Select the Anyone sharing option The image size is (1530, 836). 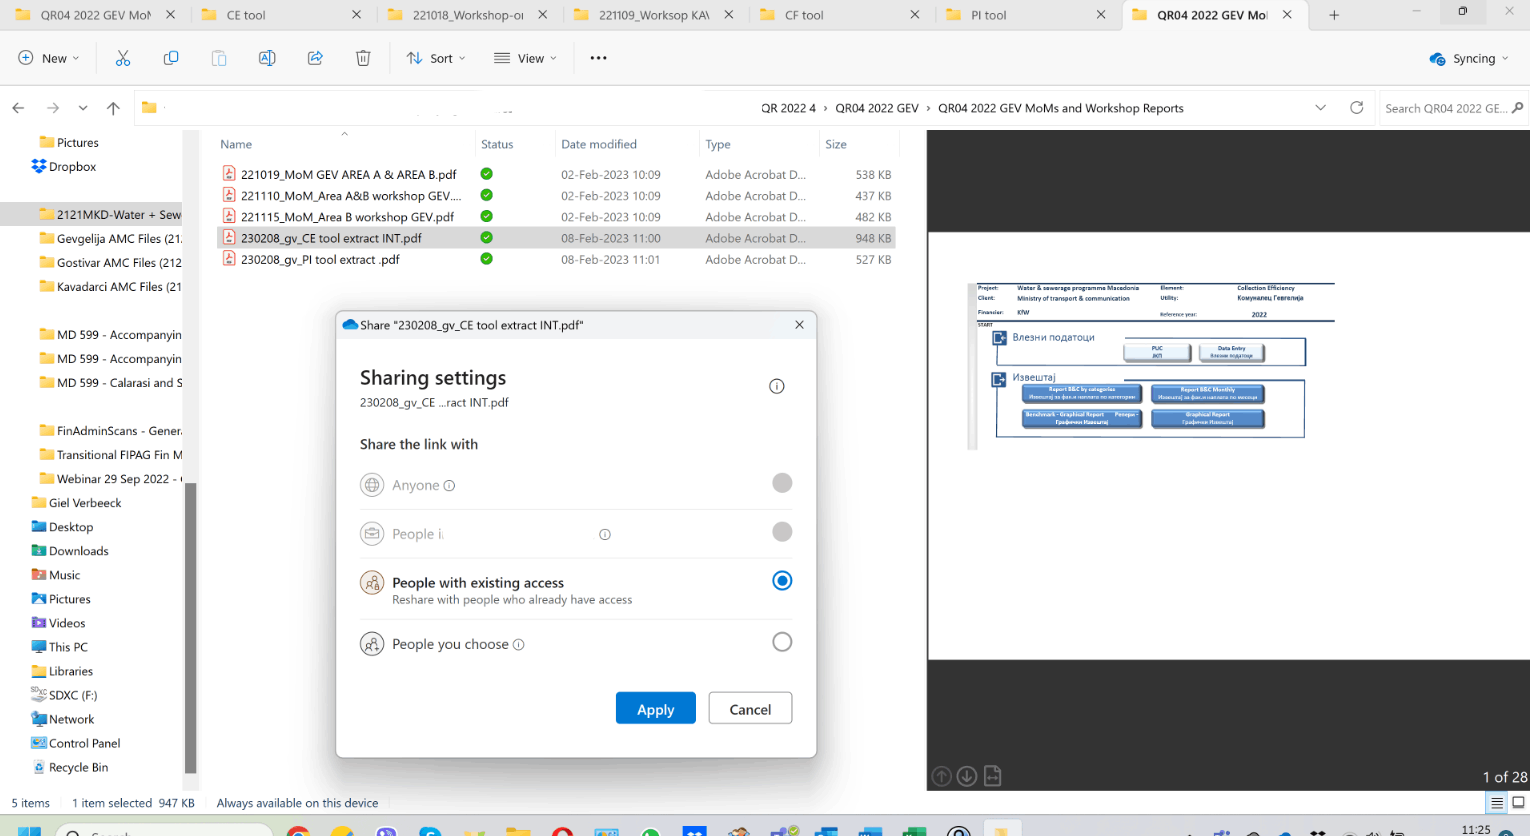click(x=782, y=483)
